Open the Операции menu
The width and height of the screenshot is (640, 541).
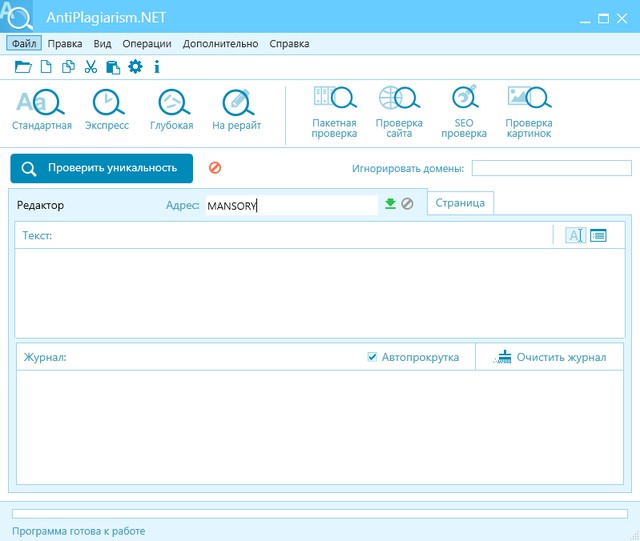pos(146,44)
